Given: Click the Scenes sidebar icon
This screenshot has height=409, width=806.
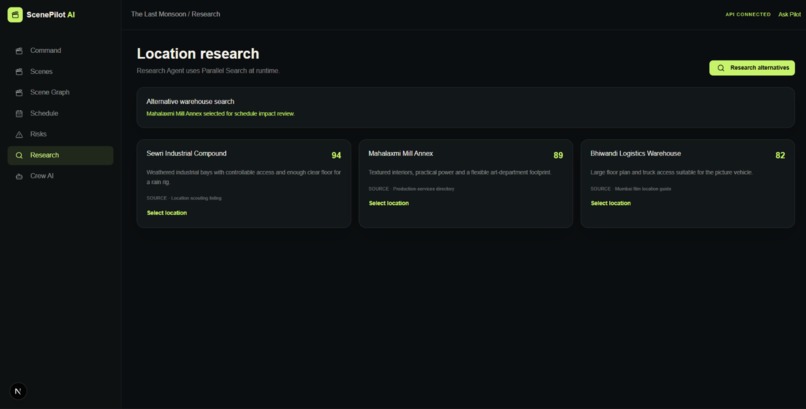Looking at the screenshot, I should [19, 72].
